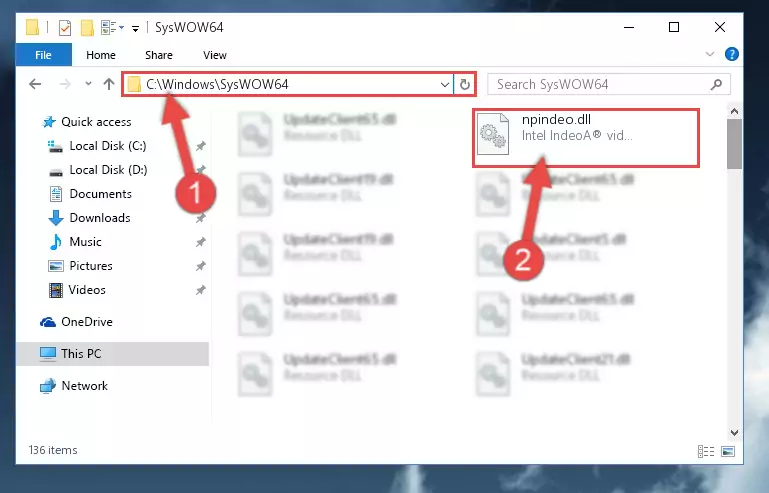This screenshot has height=493, width=769.
Task: Toggle pin next to Music
Action: point(200,242)
